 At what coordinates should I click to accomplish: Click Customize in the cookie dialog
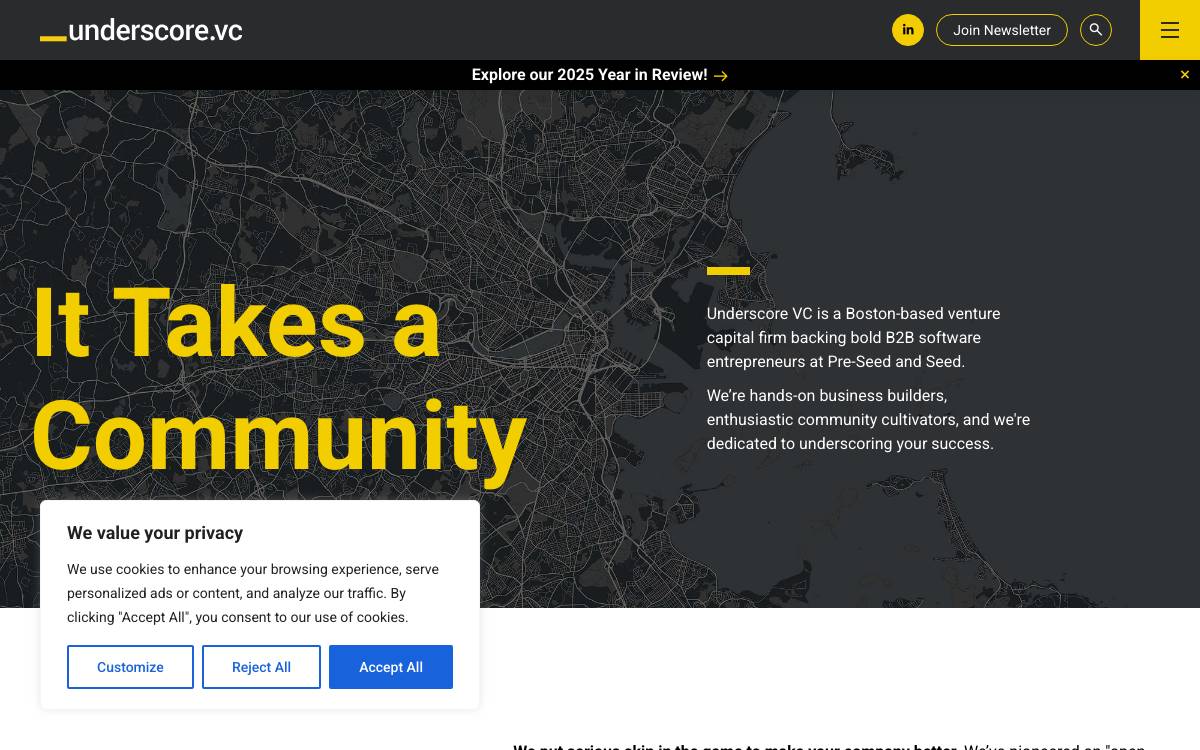130,667
